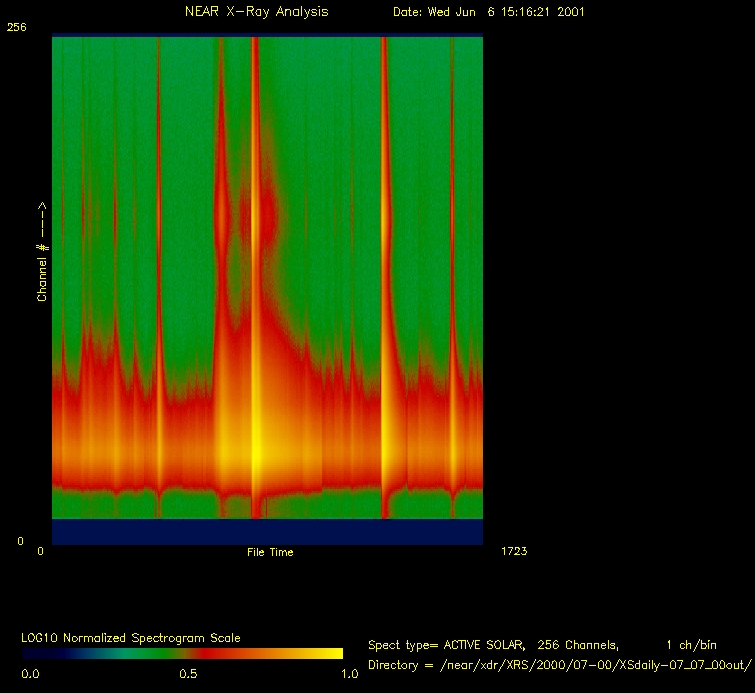
Task: Click the dark blue band at the spectrogram bottom
Action: point(267,532)
